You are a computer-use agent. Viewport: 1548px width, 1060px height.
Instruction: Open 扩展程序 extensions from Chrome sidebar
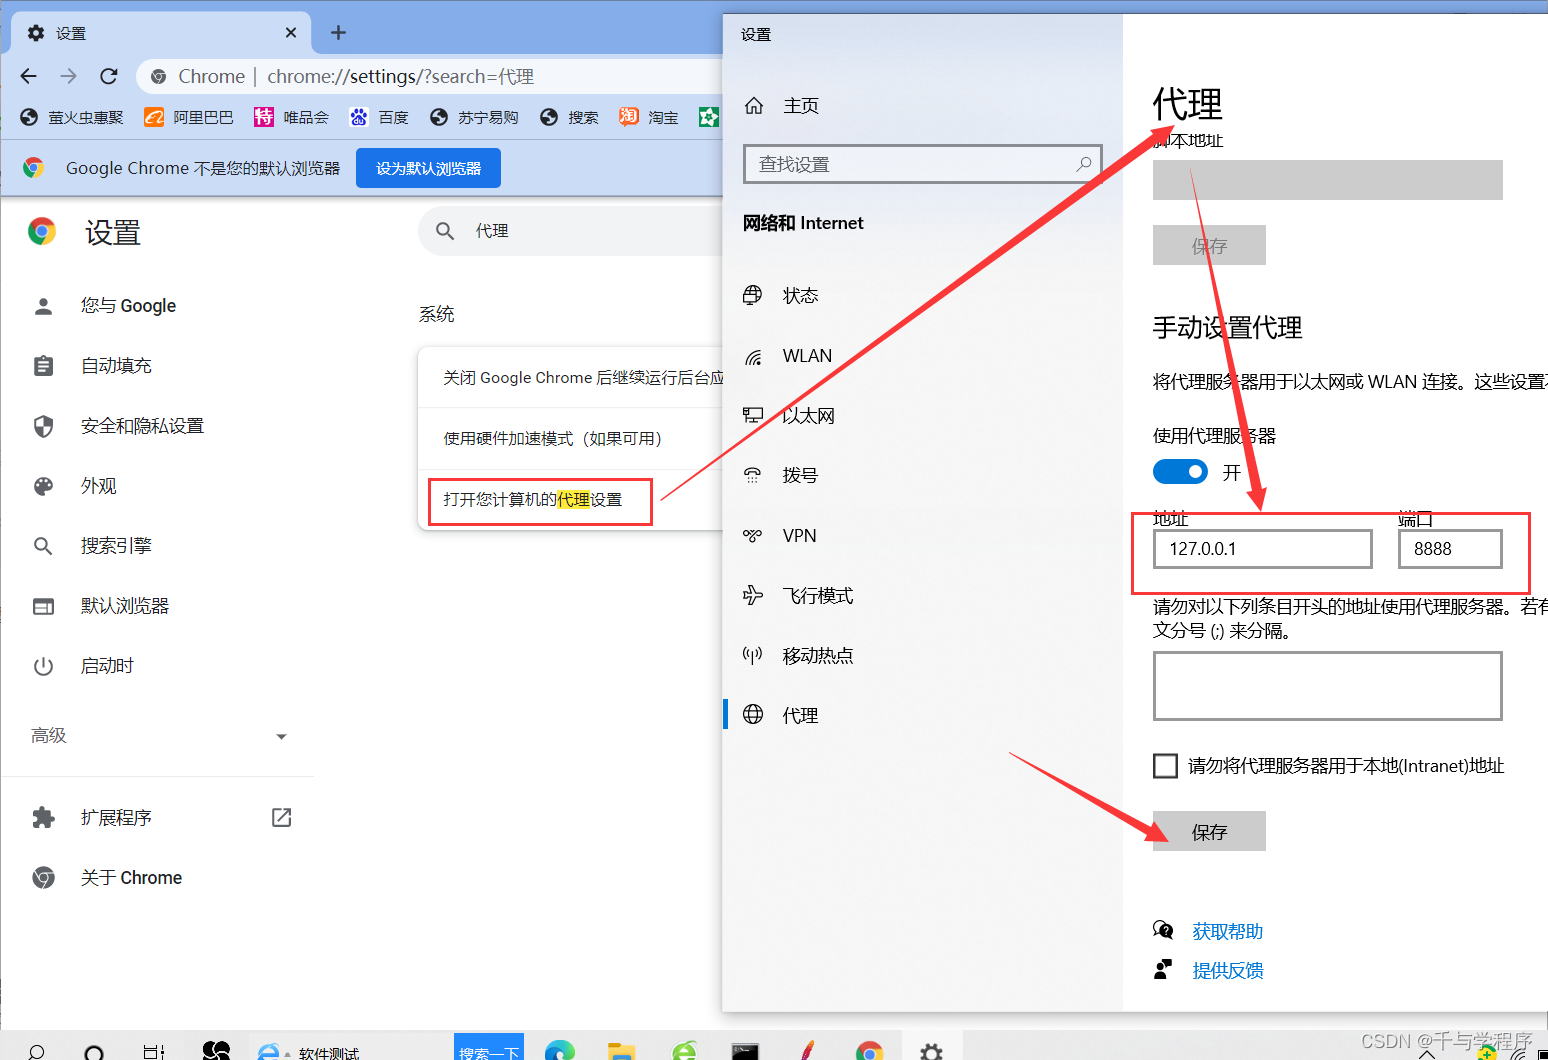pos(116,817)
